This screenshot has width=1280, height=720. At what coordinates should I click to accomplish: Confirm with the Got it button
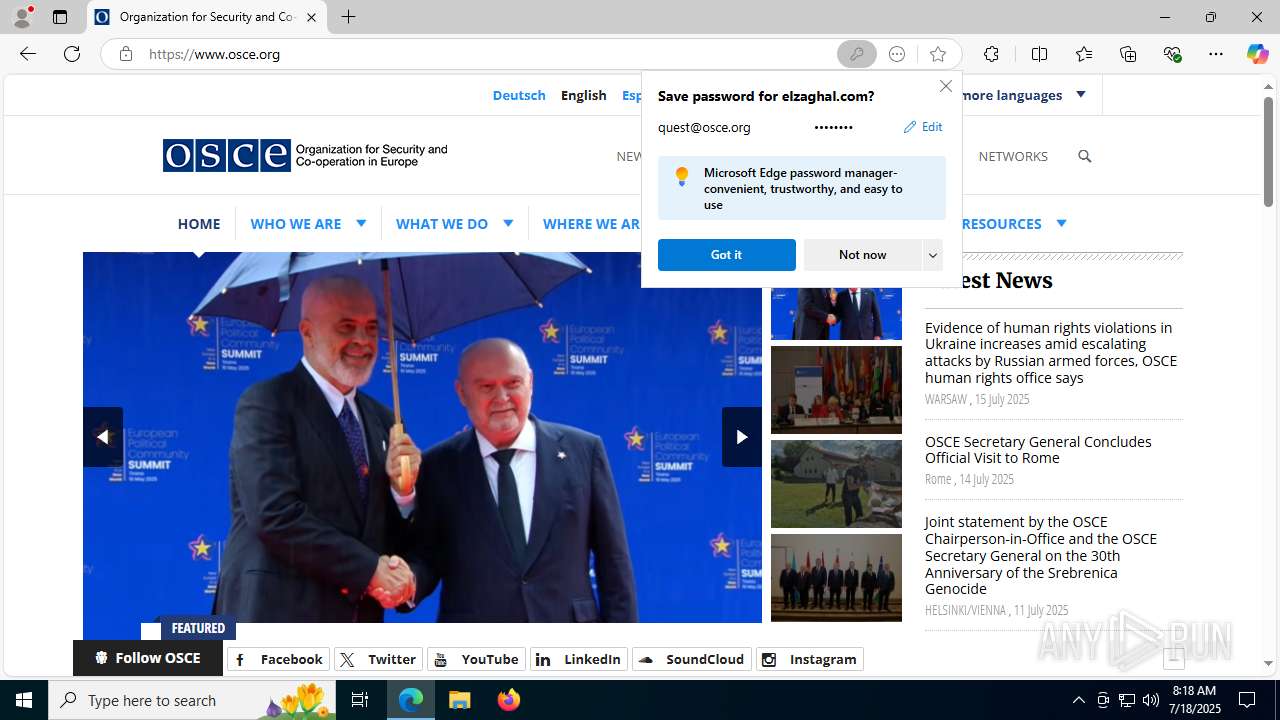coord(727,255)
